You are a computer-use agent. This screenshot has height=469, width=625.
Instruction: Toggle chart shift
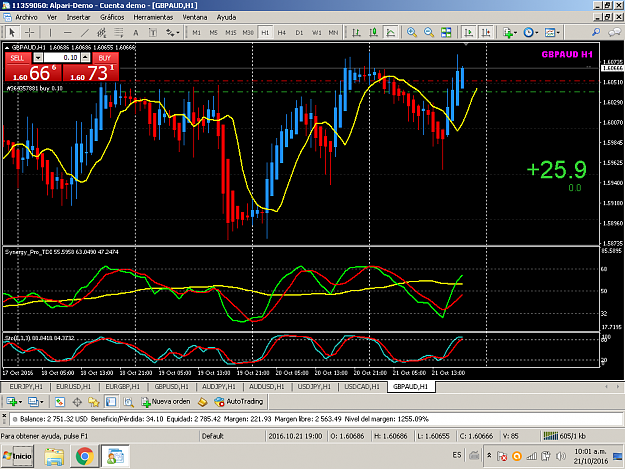tap(486, 32)
